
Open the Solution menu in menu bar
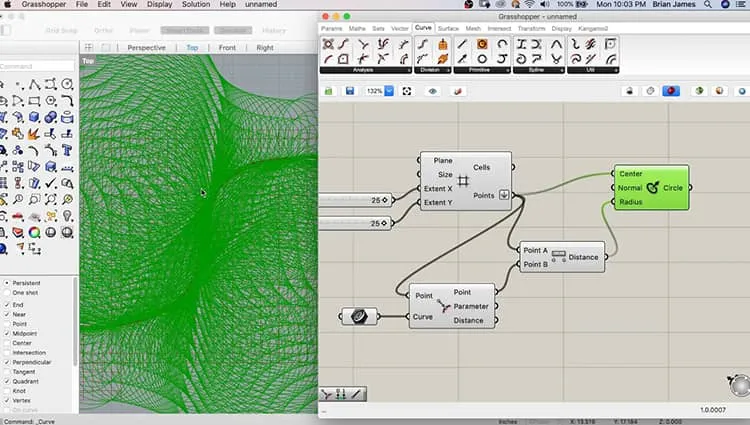(196, 4)
